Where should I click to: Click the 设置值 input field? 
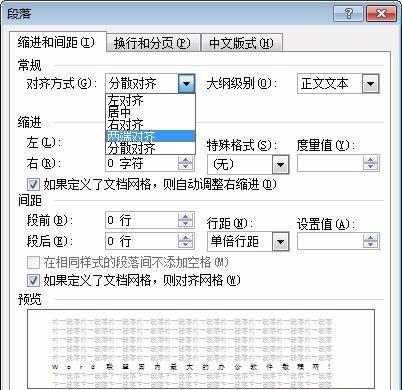(330, 241)
